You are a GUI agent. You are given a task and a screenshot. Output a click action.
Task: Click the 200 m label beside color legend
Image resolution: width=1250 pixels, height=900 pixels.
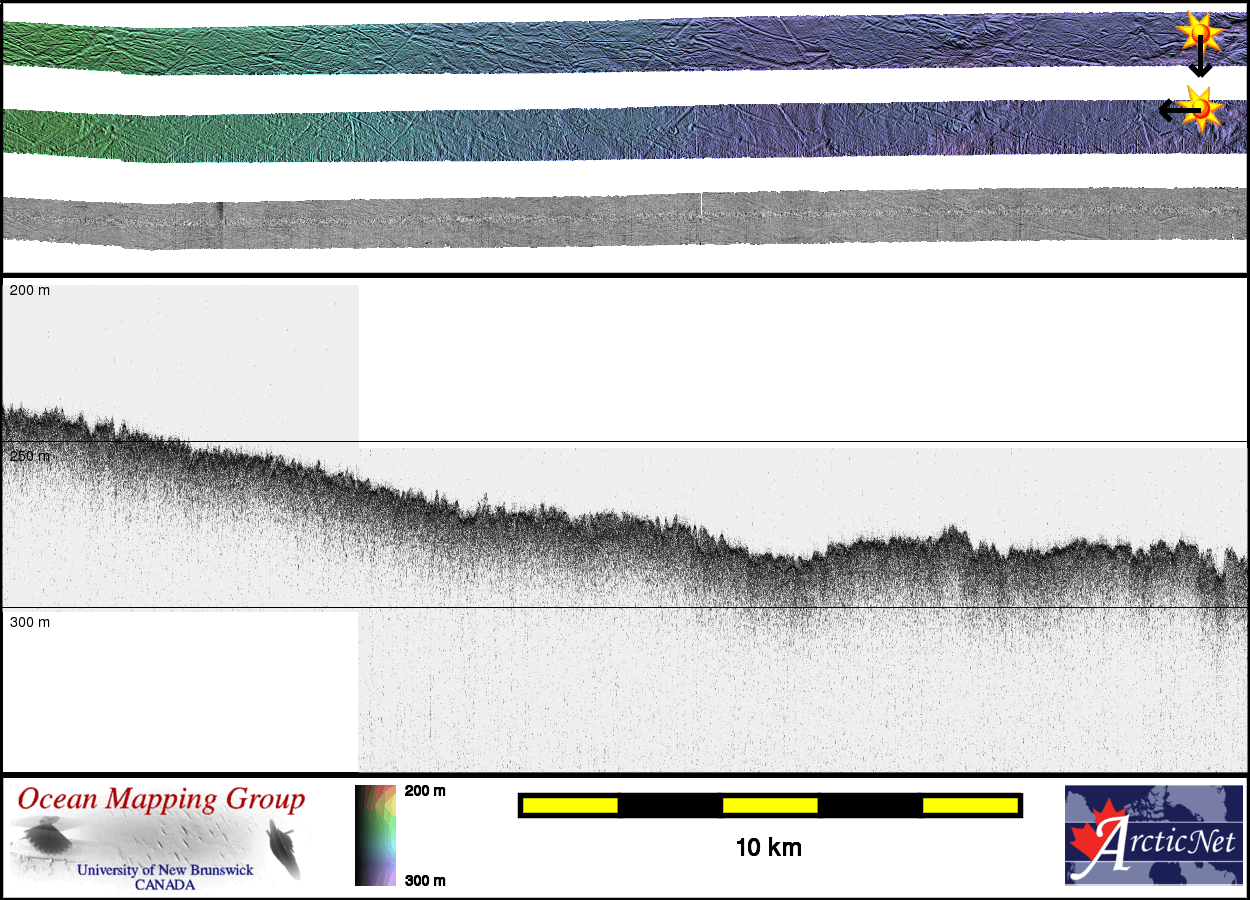(x=425, y=791)
